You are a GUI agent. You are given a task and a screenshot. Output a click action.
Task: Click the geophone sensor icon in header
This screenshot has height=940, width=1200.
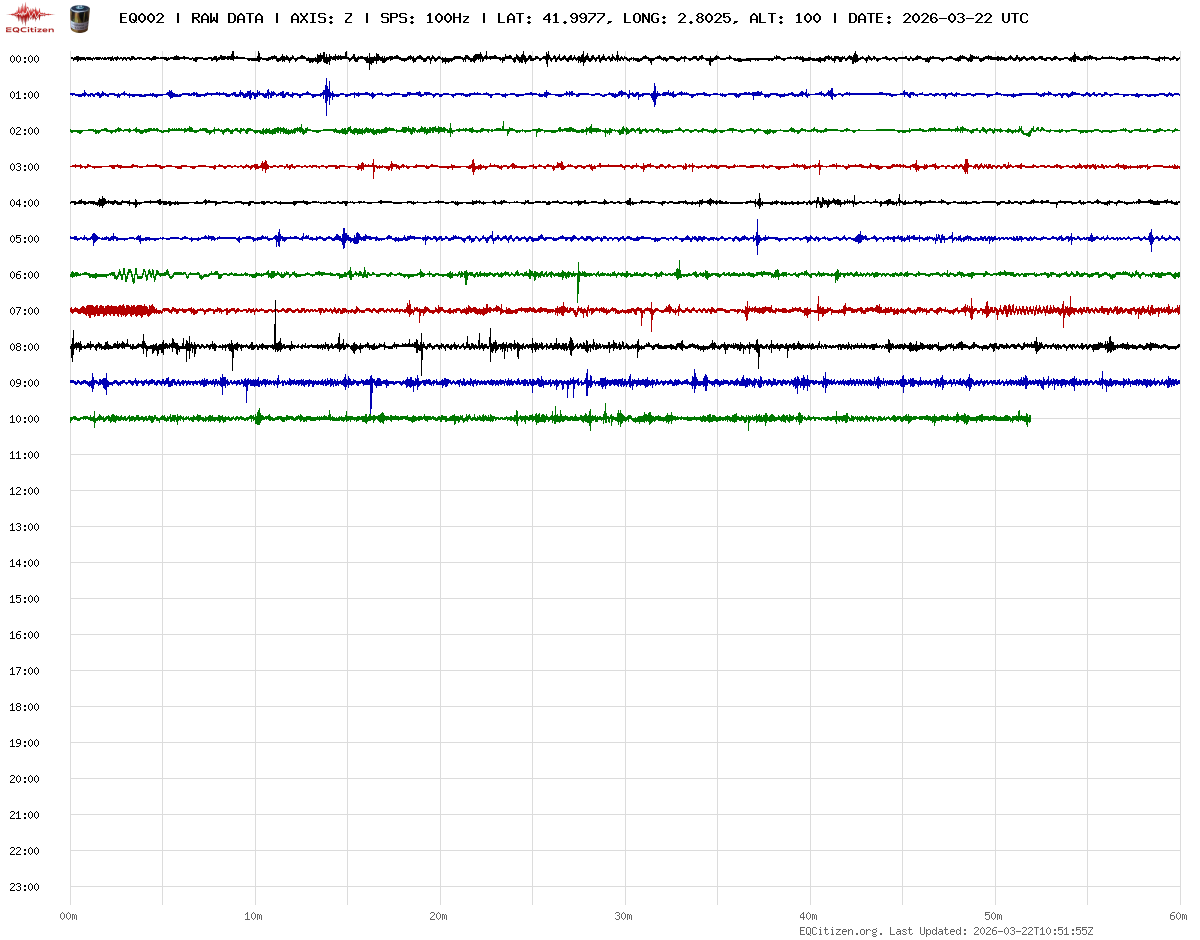coord(79,18)
